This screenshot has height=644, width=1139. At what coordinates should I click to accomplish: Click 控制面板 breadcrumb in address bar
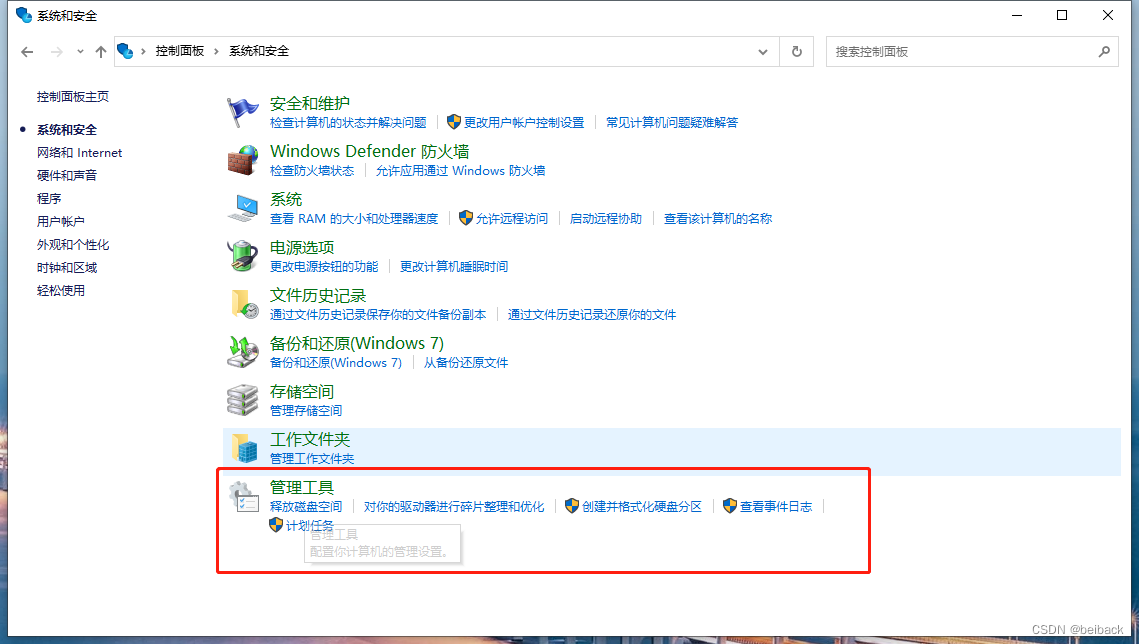pos(180,51)
